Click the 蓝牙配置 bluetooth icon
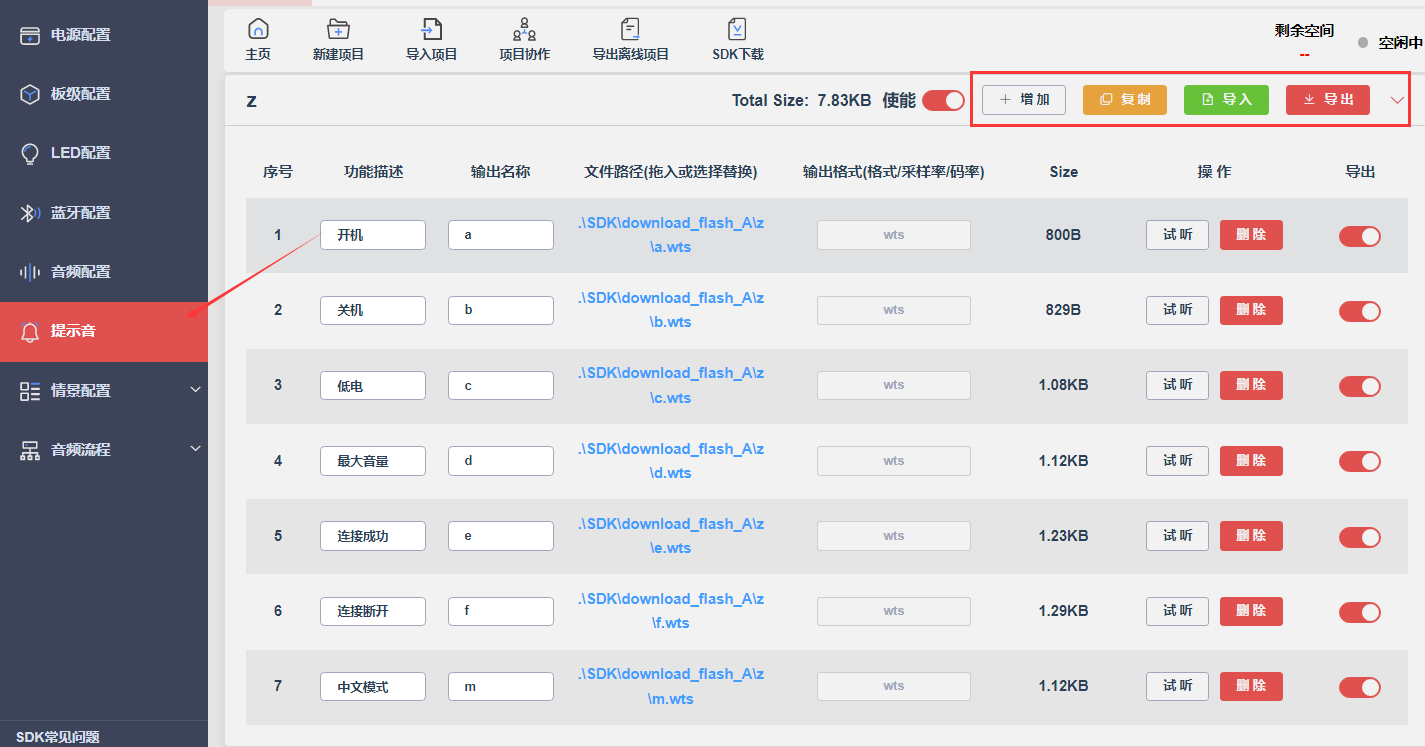Screen dimensions: 1425x747 30,213
